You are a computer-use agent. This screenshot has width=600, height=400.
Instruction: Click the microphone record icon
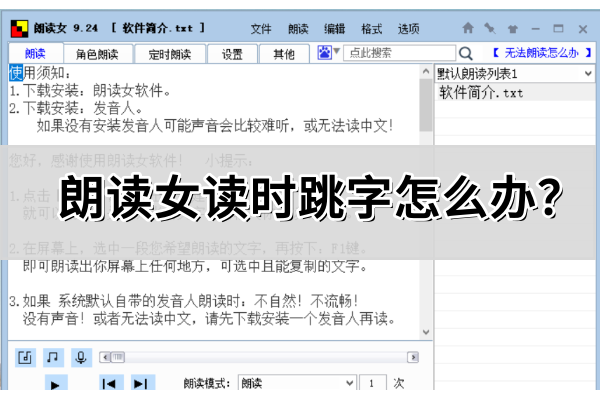pos(81,358)
